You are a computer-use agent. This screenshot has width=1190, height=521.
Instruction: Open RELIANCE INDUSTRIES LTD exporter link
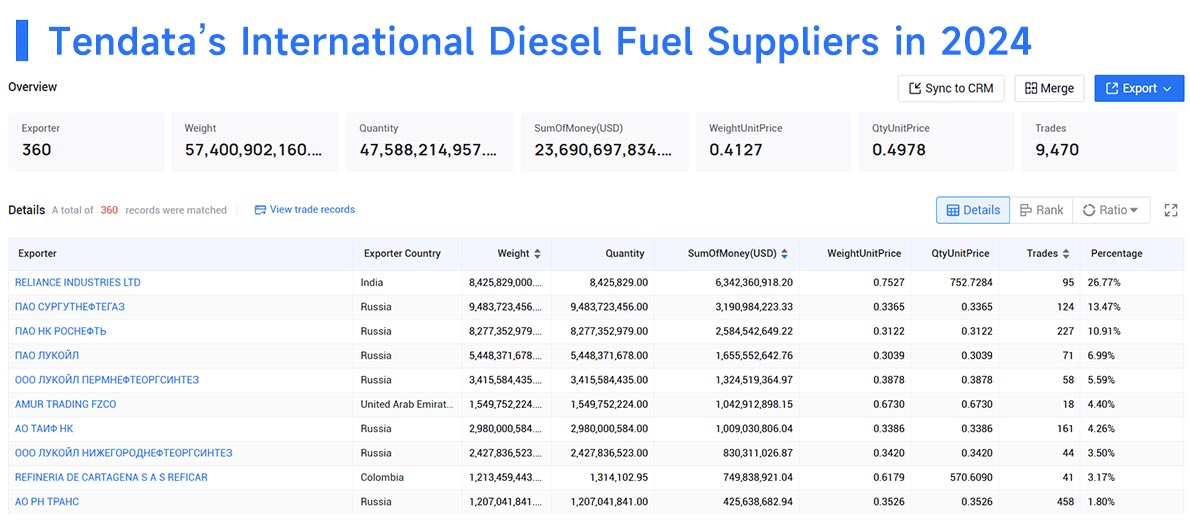[77, 283]
